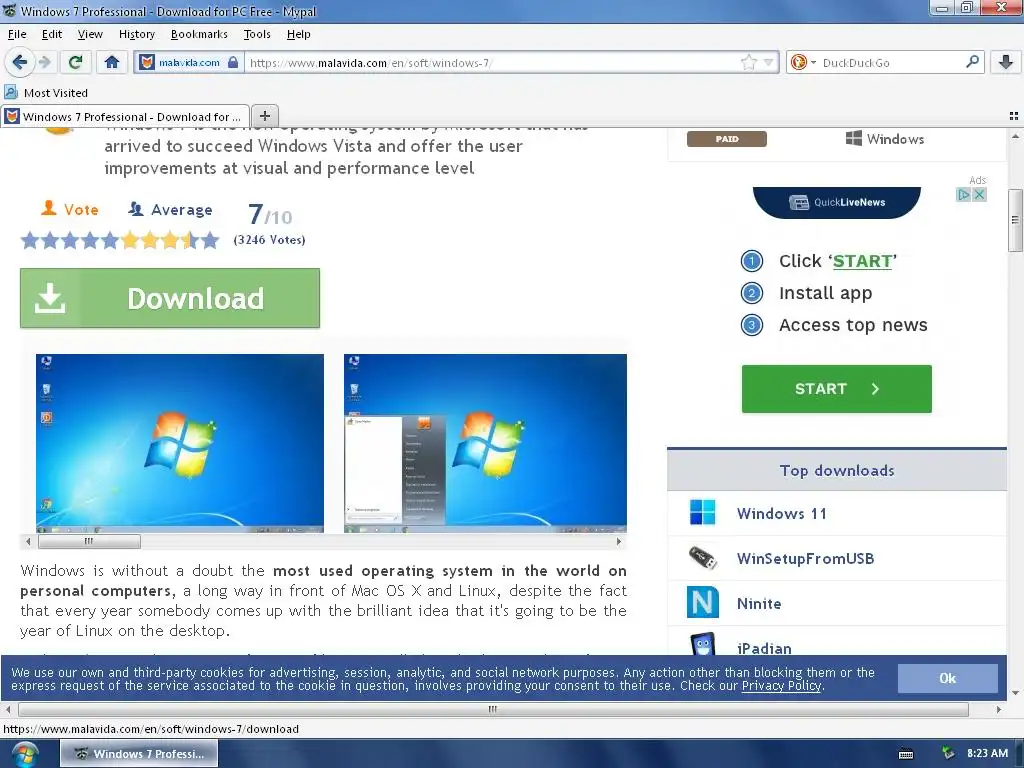Screen dimensions: 1024x768
Task: Click the AdChoices triangle icon
Action: (963, 195)
